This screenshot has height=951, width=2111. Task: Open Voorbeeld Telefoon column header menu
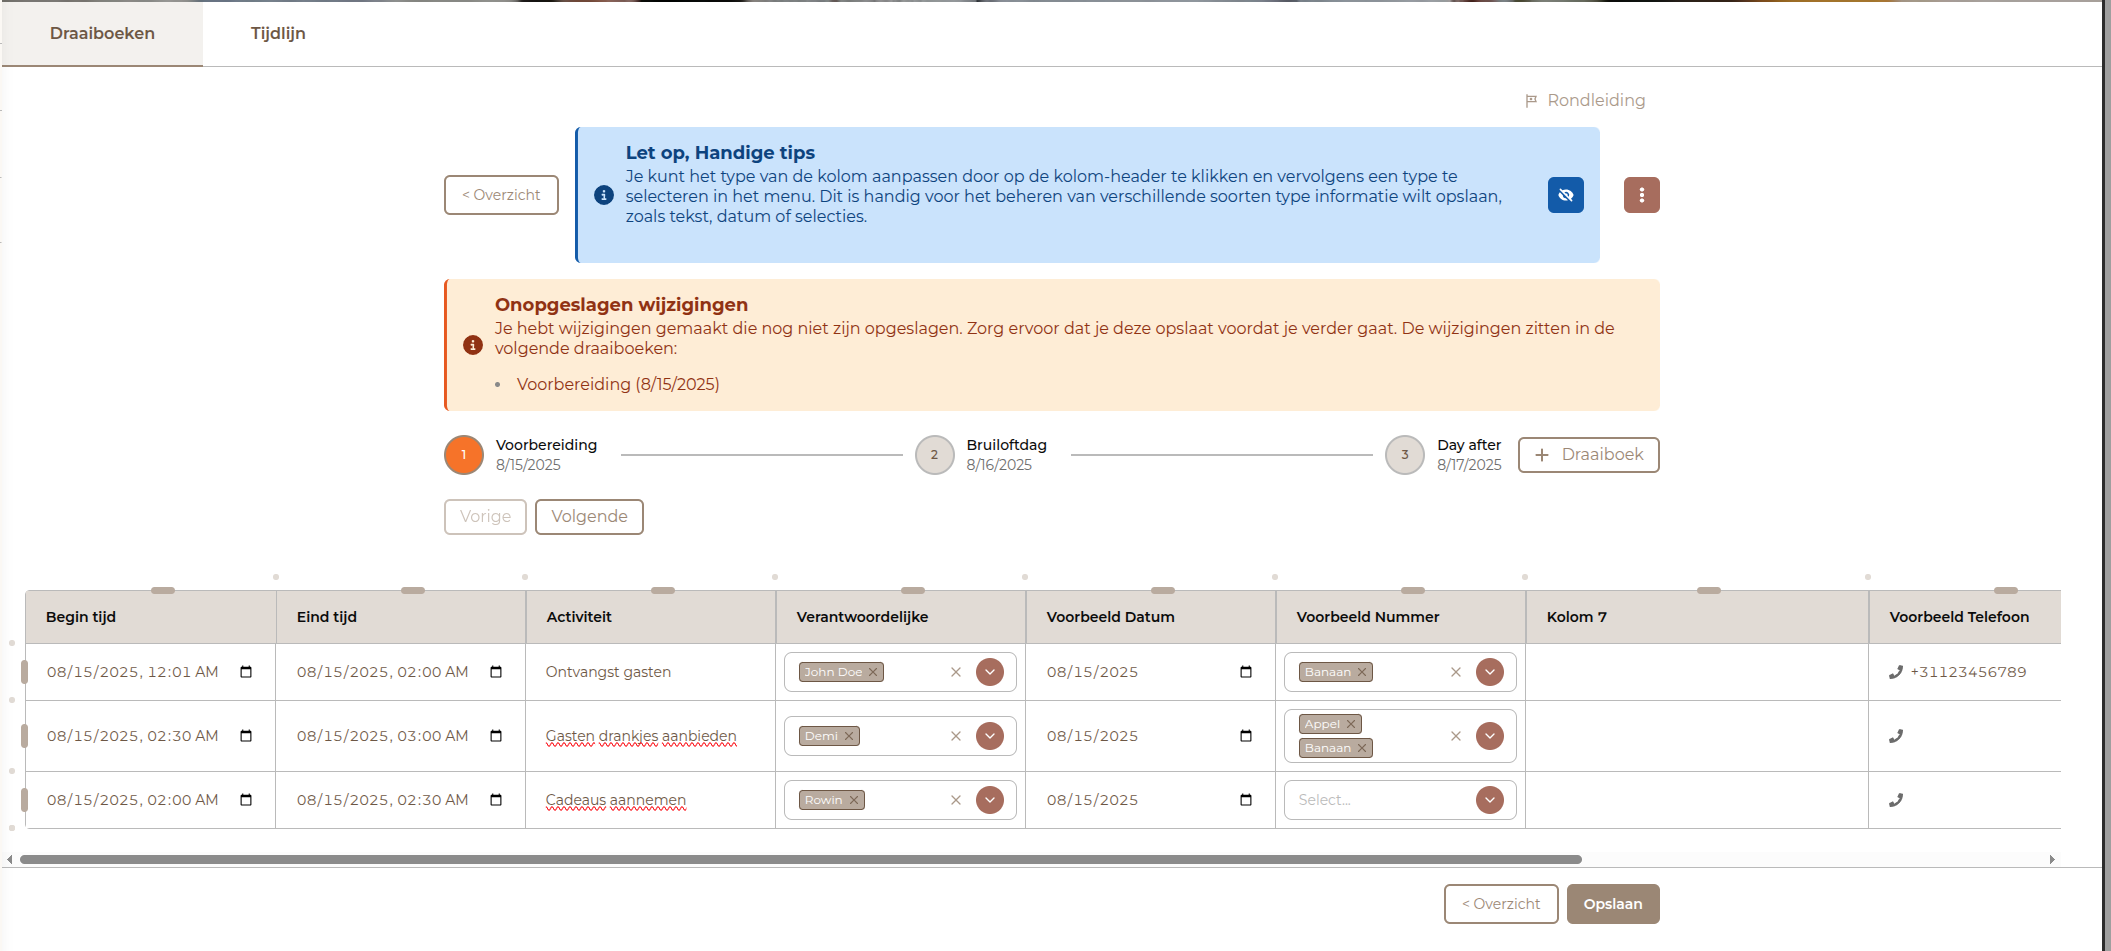coord(1965,617)
